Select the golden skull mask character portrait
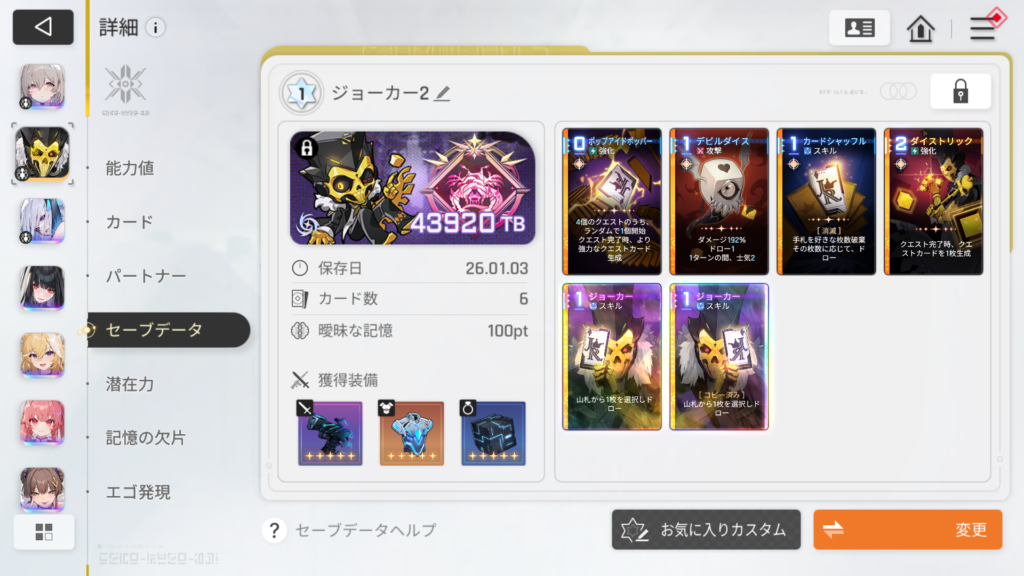Viewport: 1024px width, 576px height. tap(42, 153)
